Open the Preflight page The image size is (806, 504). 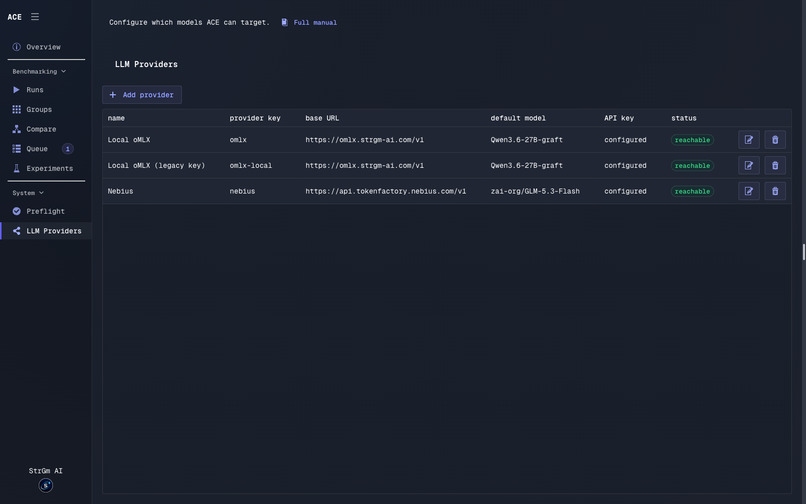pos(46,211)
